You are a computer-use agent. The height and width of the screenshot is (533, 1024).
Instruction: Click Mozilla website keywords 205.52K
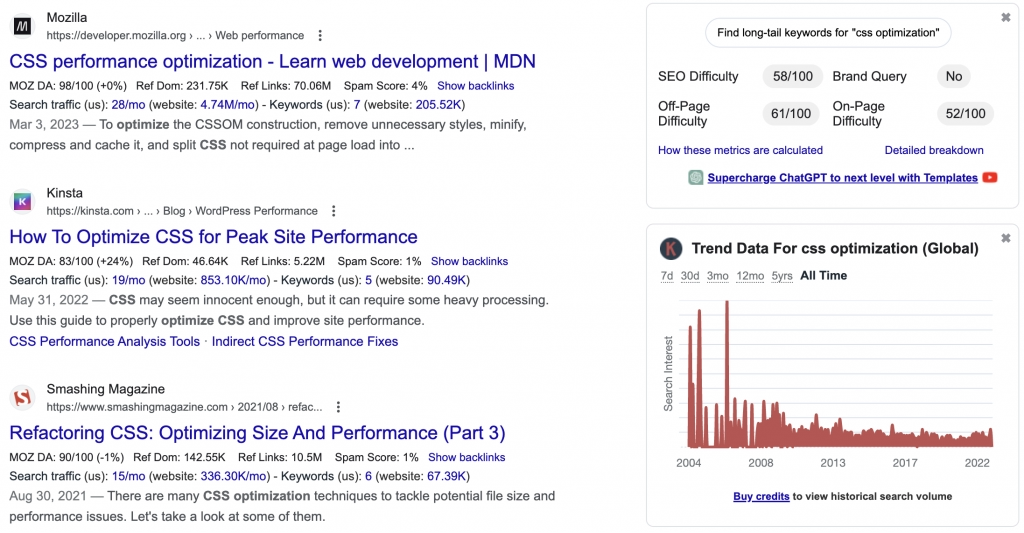click(x=438, y=105)
